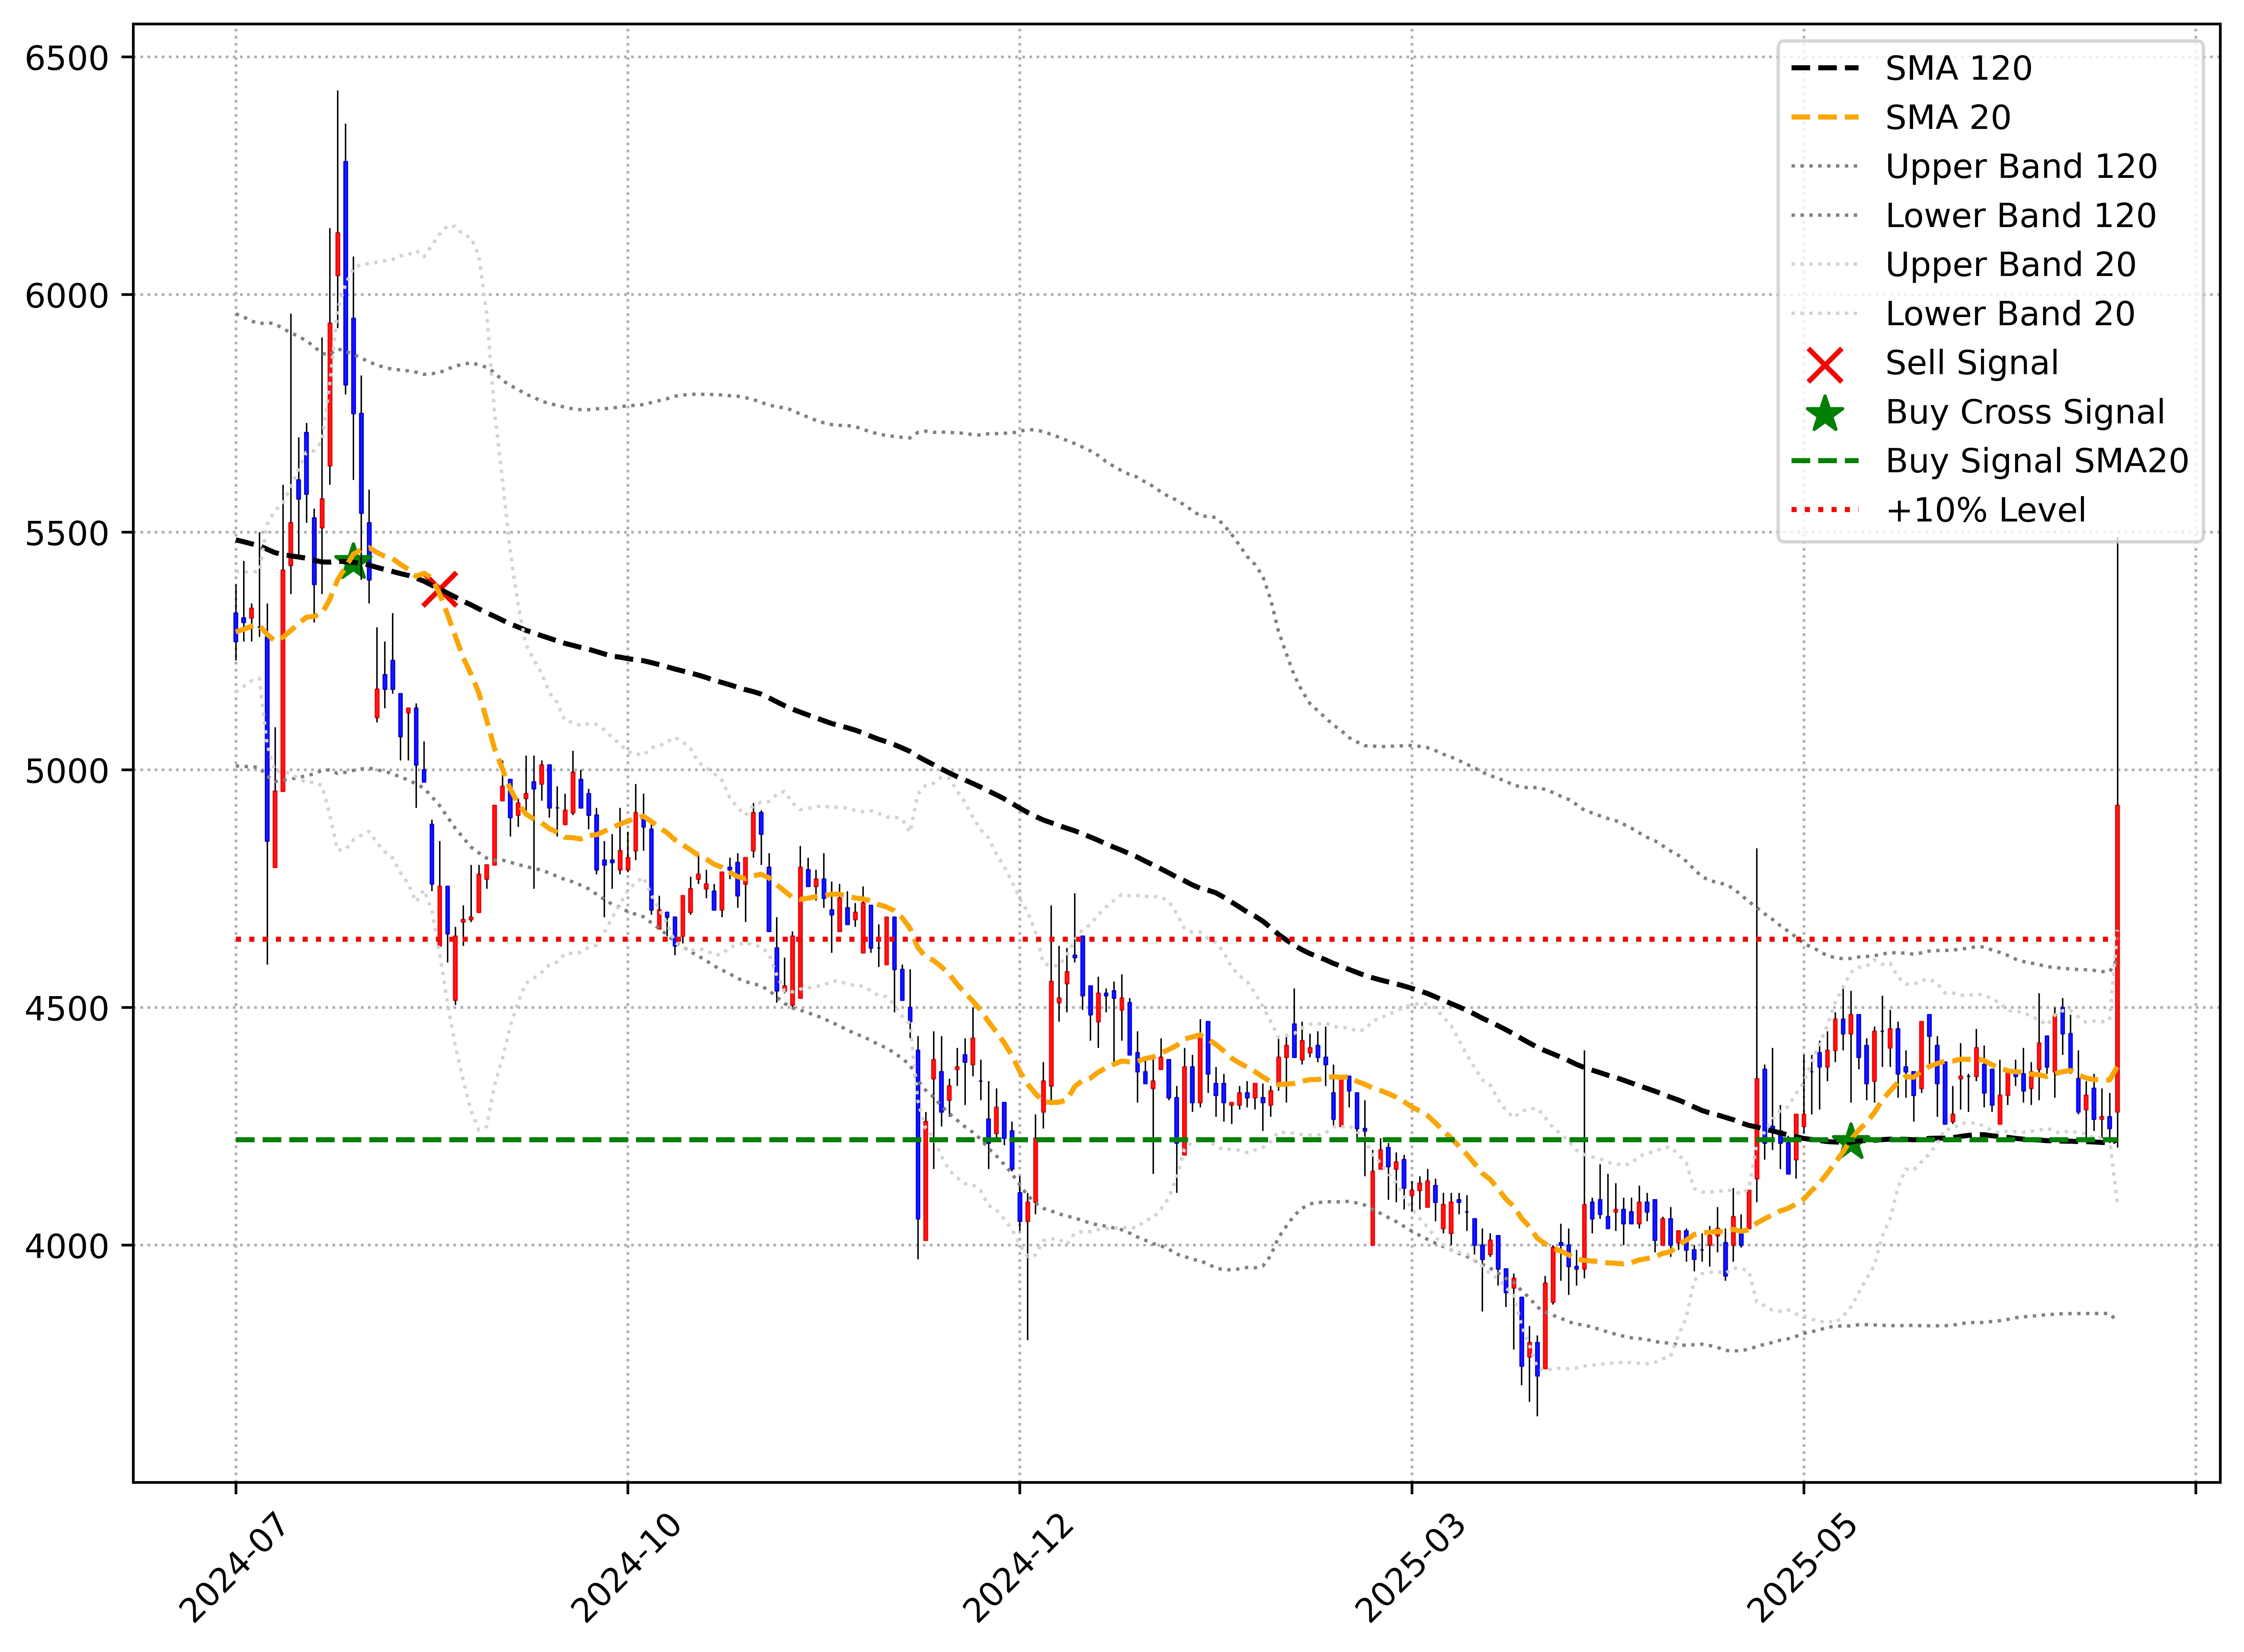Click the green star icon in legend

(x=1825, y=414)
